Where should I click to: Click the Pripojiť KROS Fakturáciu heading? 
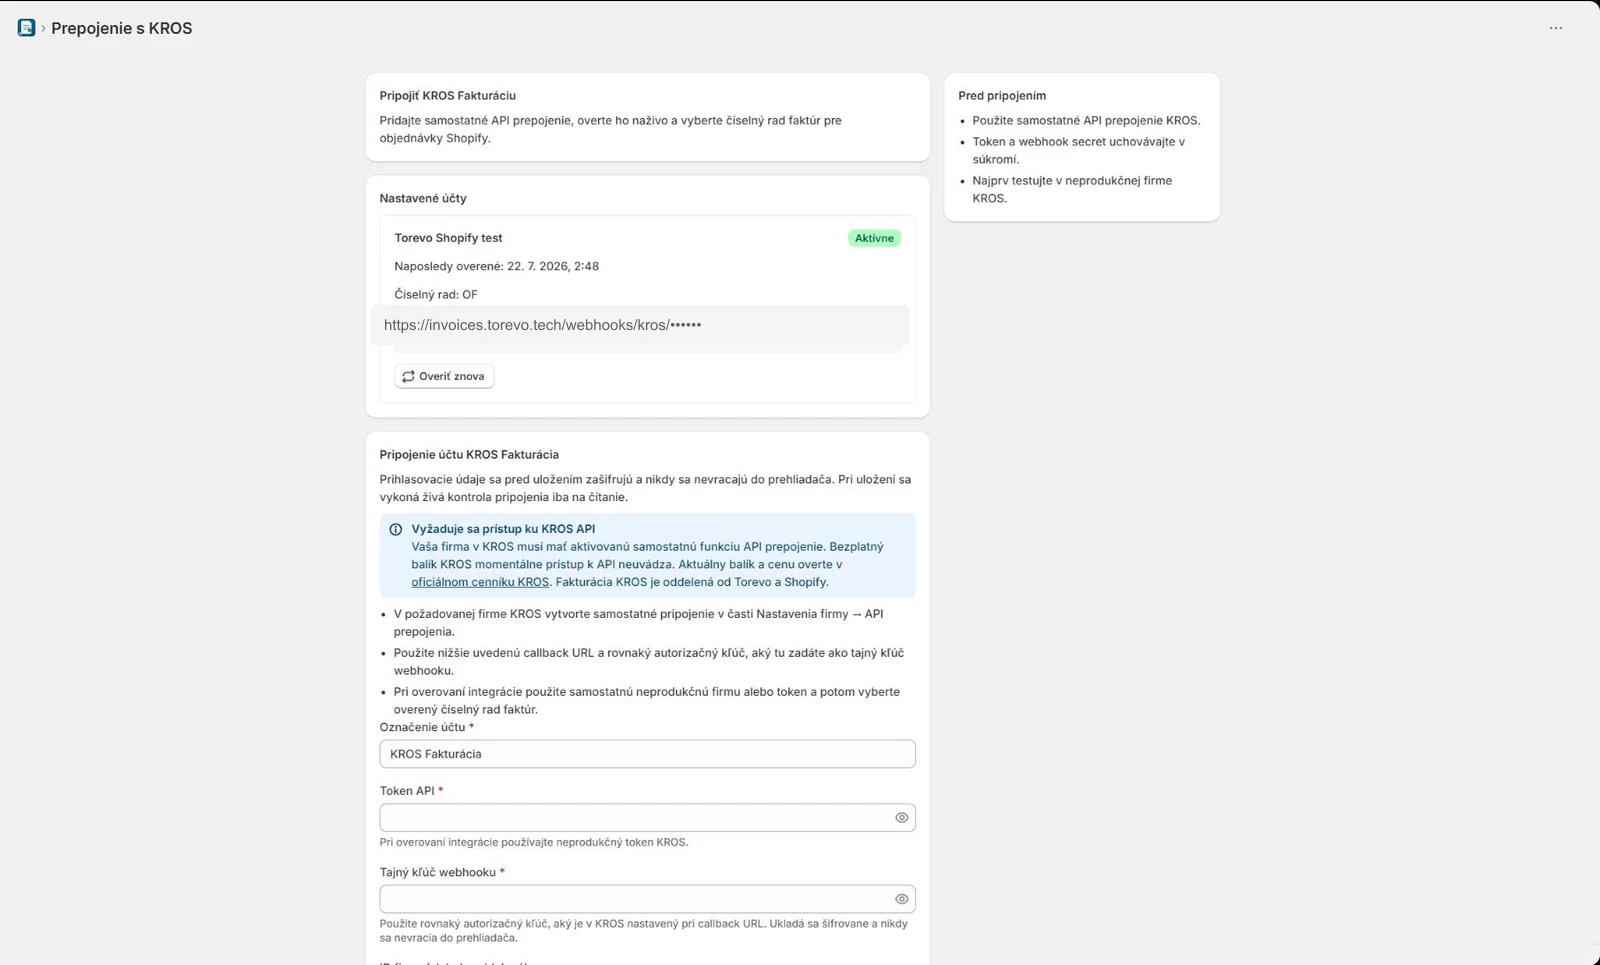point(447,96)
